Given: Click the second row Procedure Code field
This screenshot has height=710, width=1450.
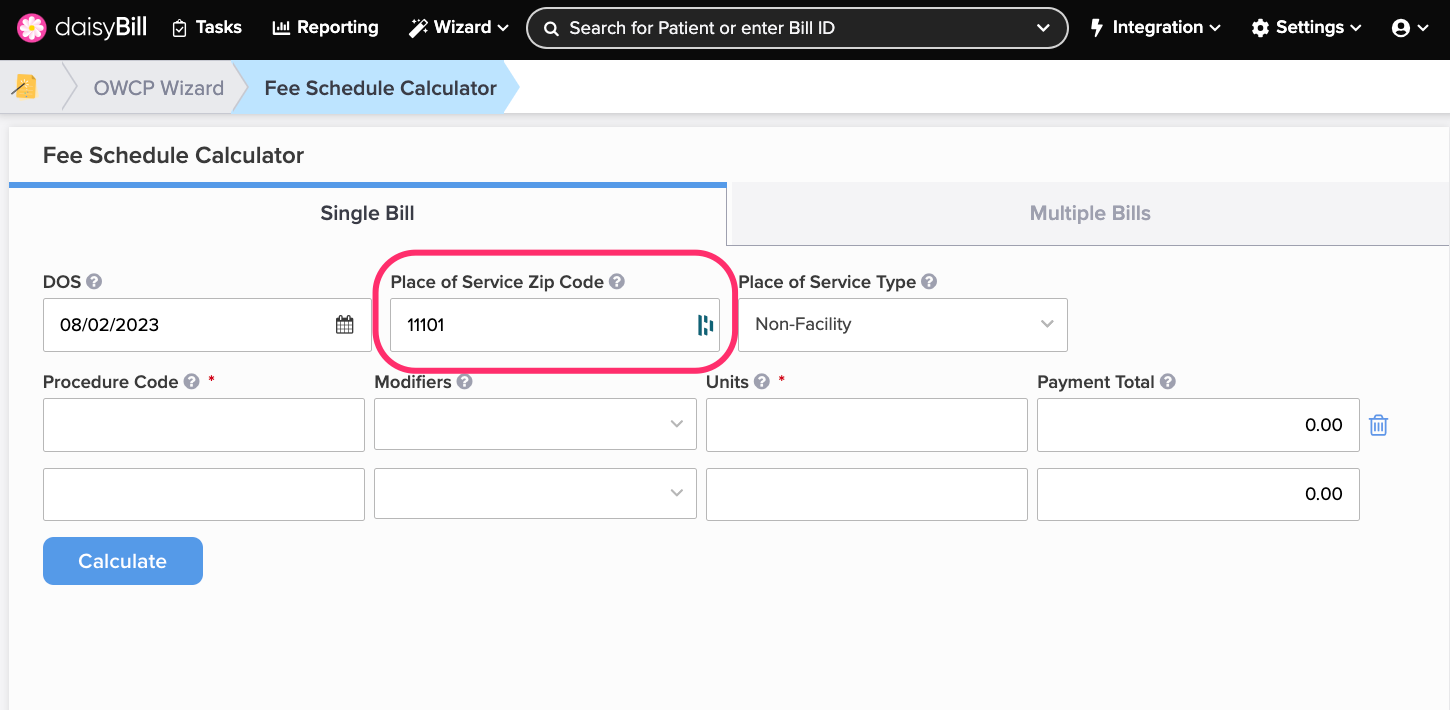Looking at the screenshot, I should [x=204, y=494].
